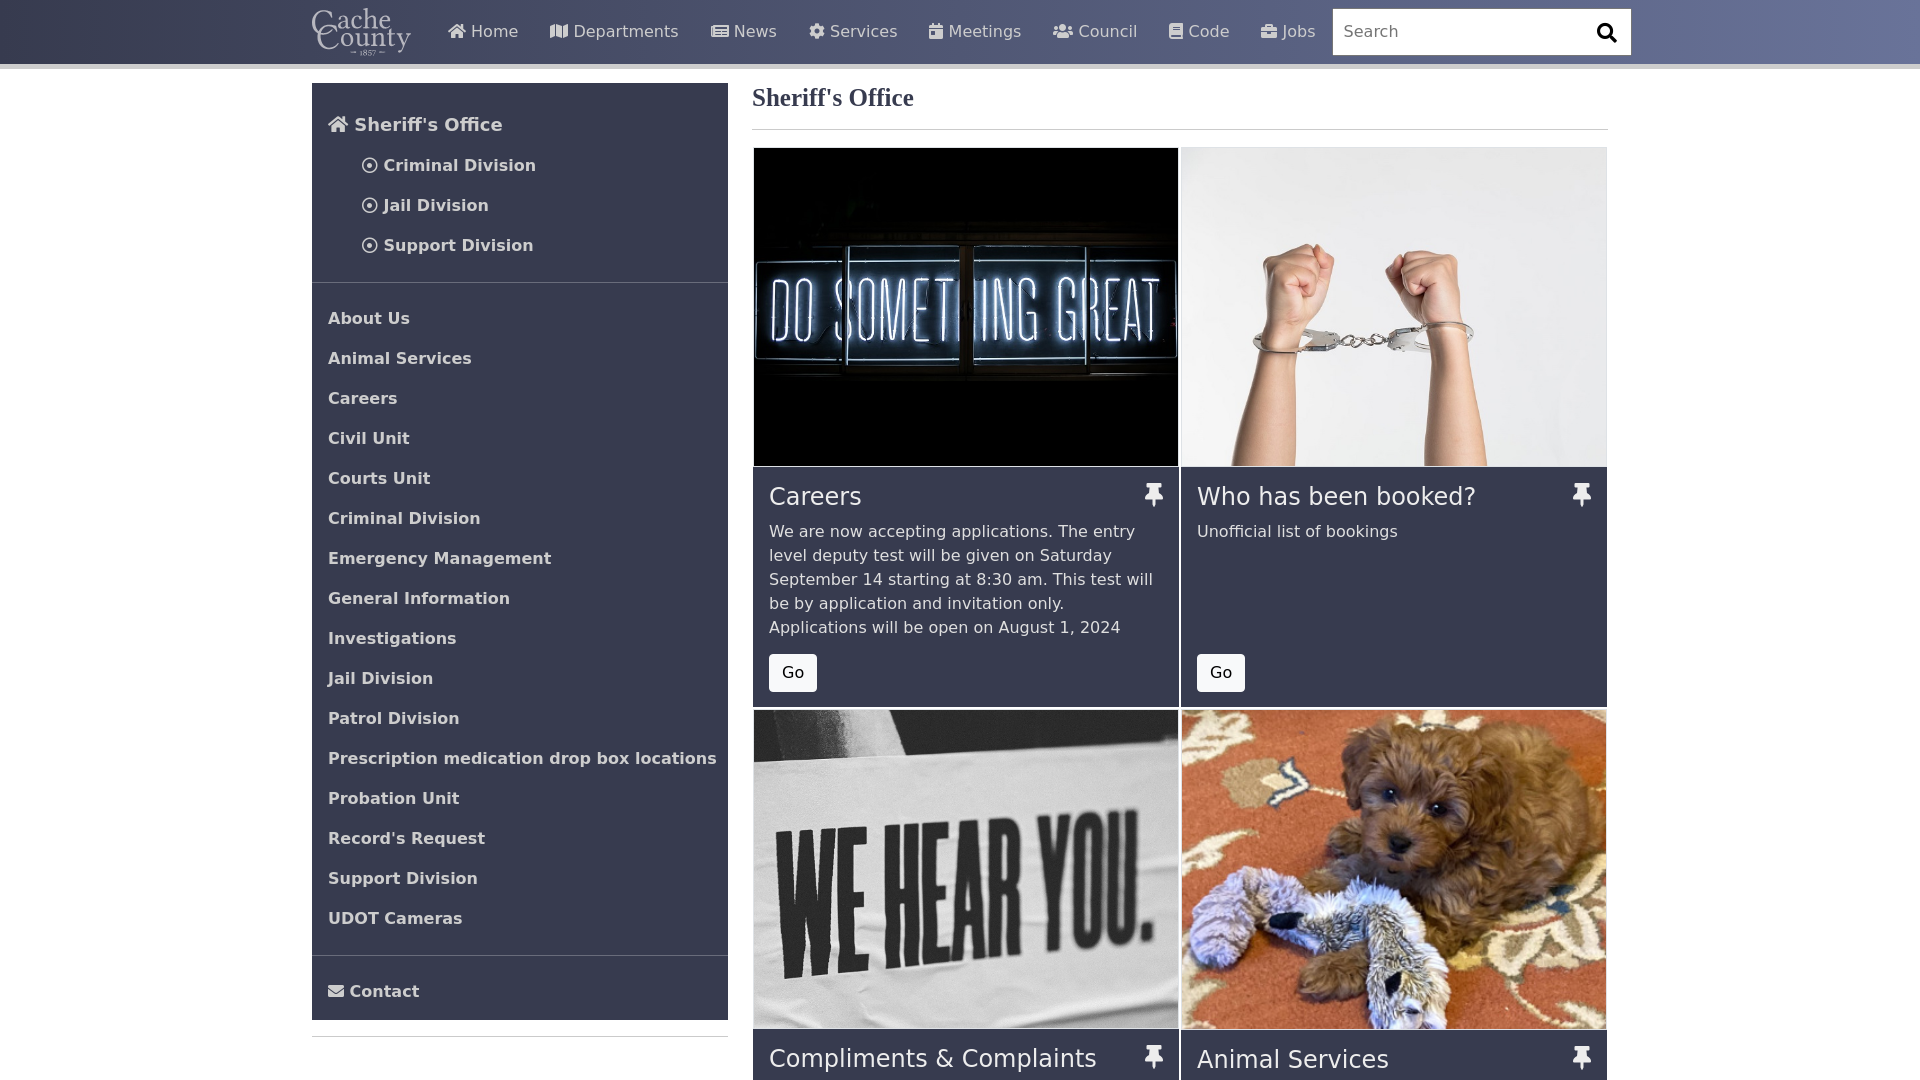The width and height of the screenshot is (1920, 1080).
Task: Open Prescription medication drop box locations link
Action: click(x=522, y=758)
